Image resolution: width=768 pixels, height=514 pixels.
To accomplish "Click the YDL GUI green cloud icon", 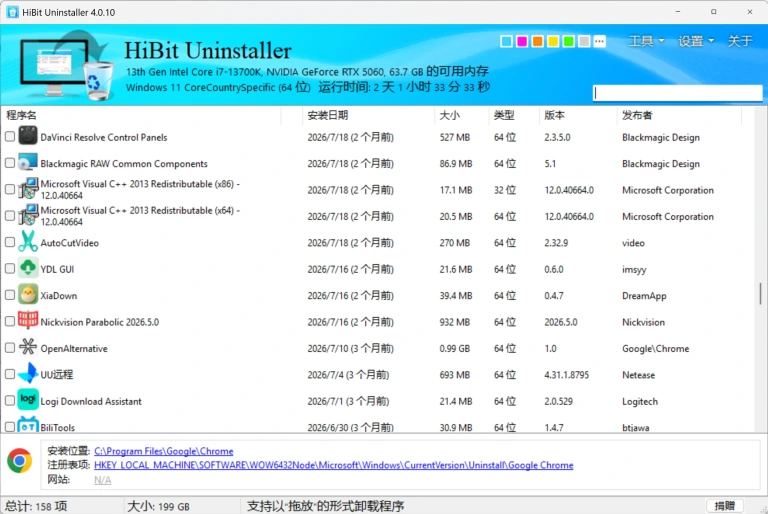I will coord(28,268).
